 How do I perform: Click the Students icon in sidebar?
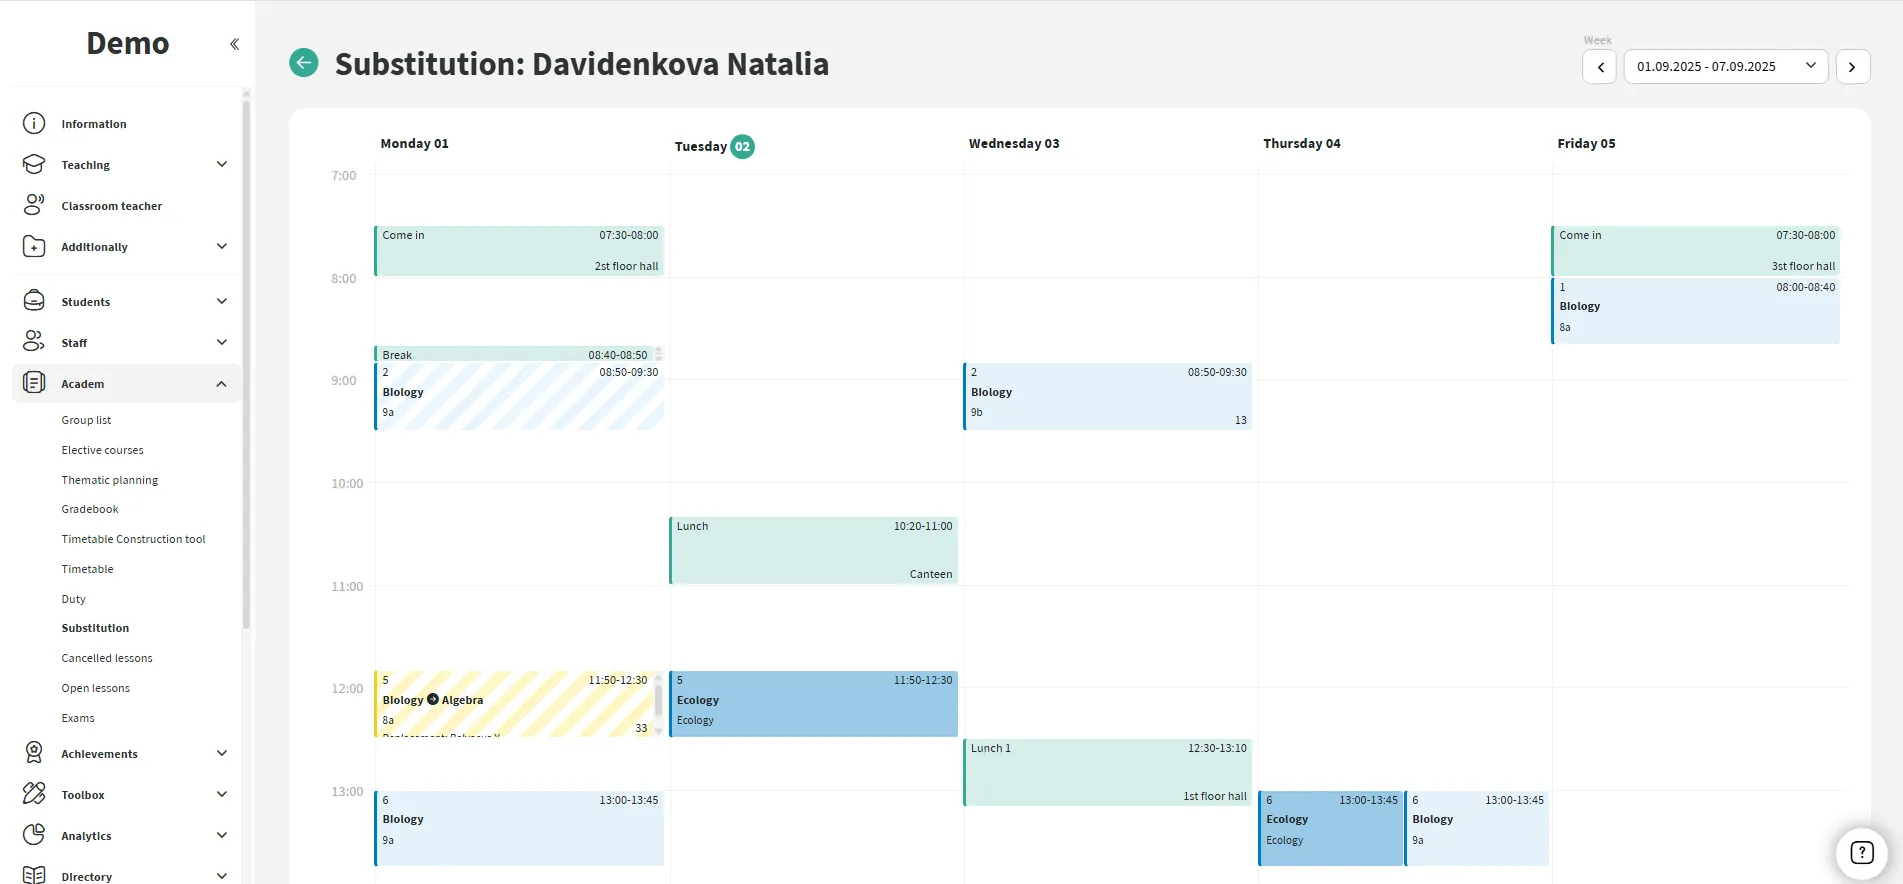tap(34, 301)
